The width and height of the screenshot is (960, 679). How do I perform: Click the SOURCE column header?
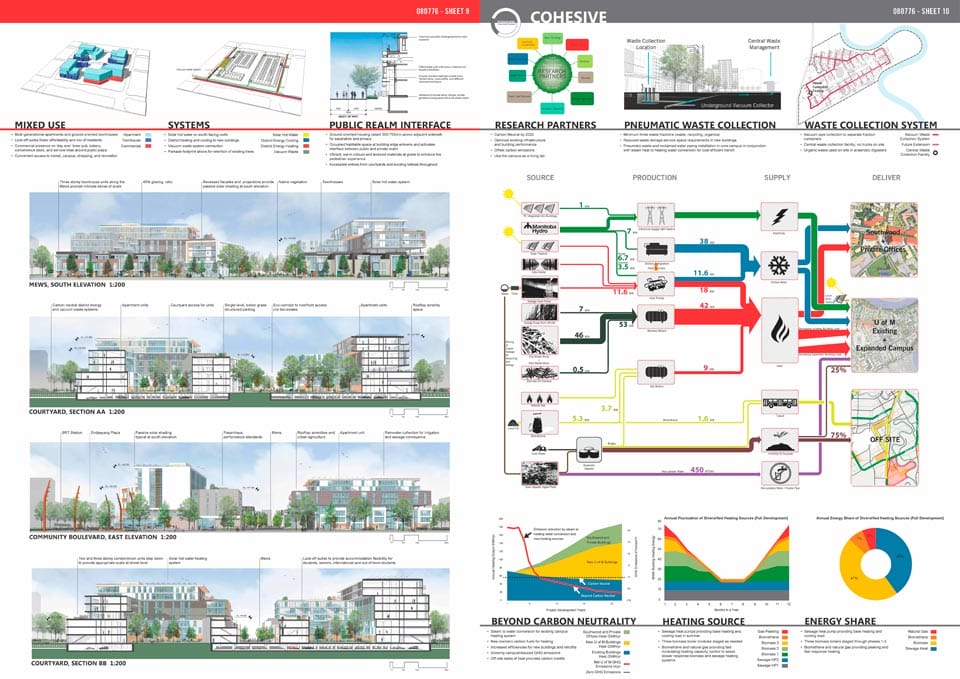click(540, 178)
